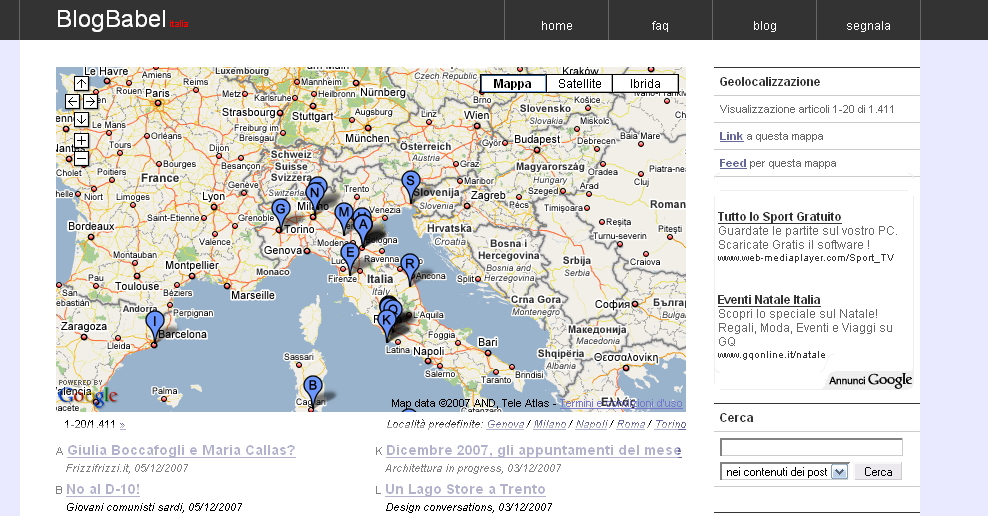Open www.gqonline.it/natale ad URL
This screenshot has width=988, height=516.
pyautogui.click(x=771, y=355)
